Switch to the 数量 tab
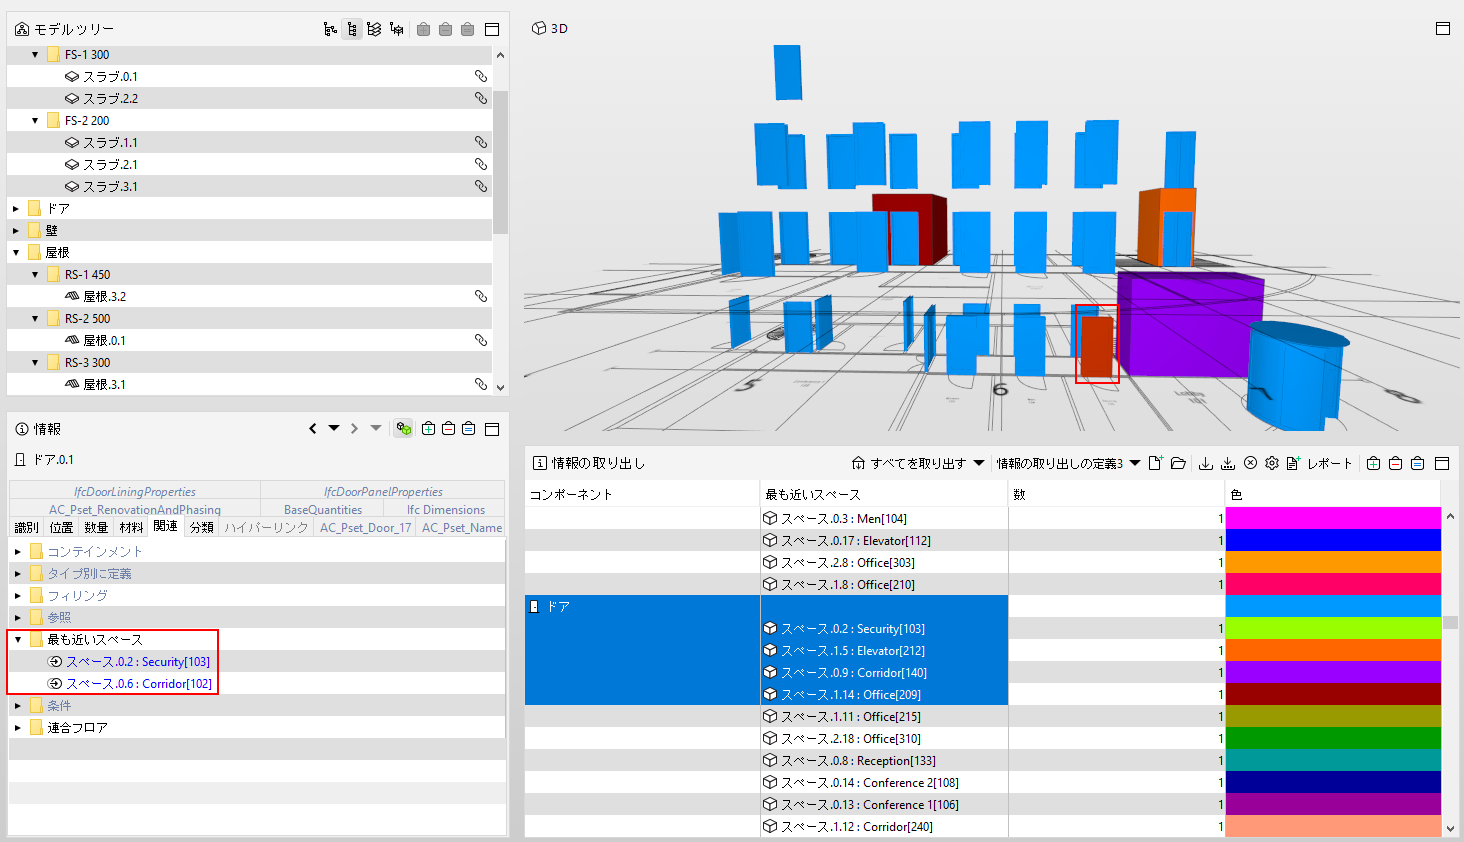The image size is (1464, 842). click(96, 527)
